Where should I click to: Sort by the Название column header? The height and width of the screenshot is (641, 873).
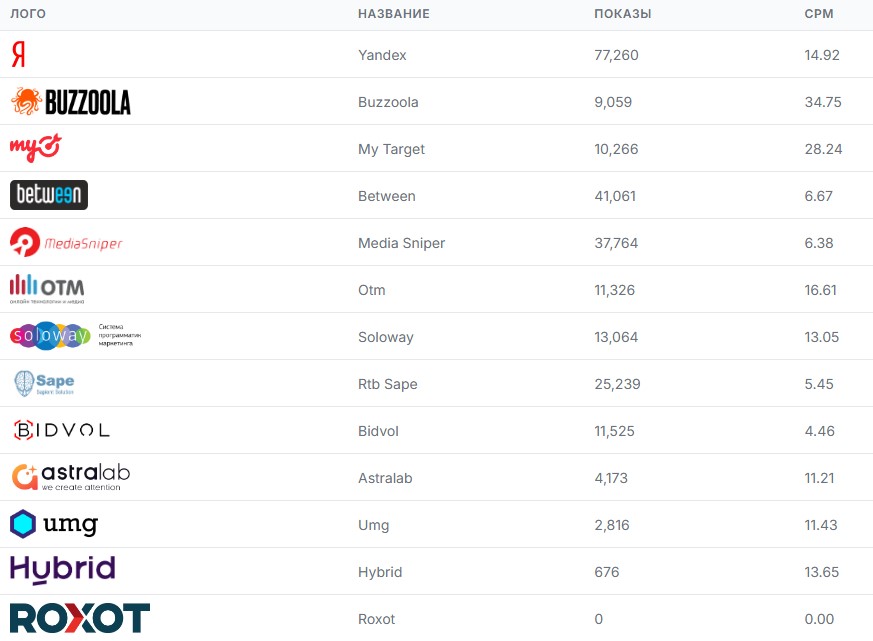pos(393,14)
